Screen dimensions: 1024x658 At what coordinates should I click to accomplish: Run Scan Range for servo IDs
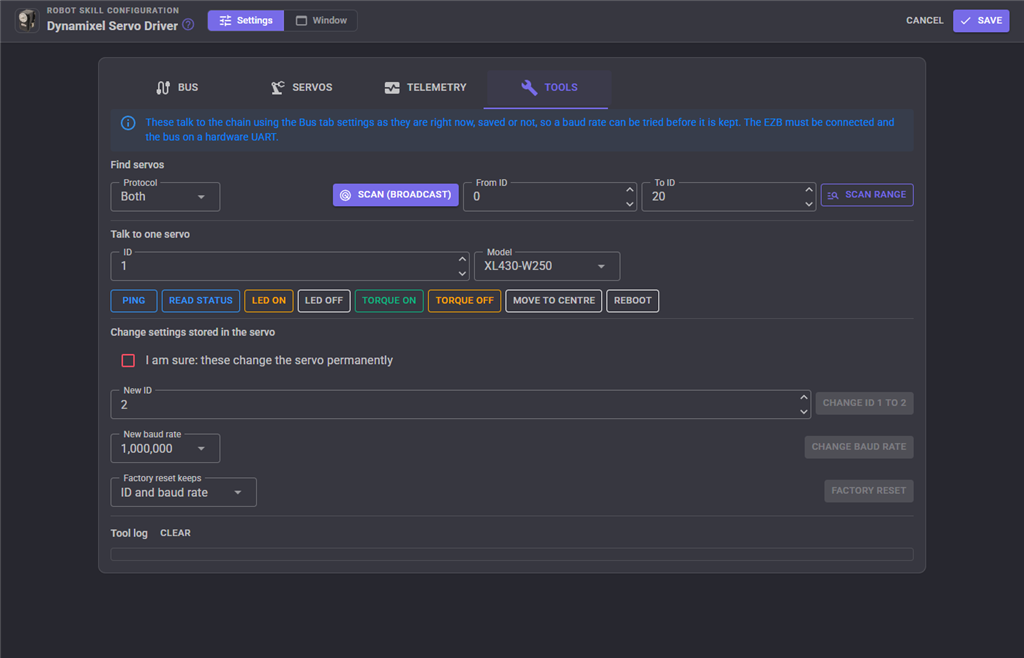(867, 195)
